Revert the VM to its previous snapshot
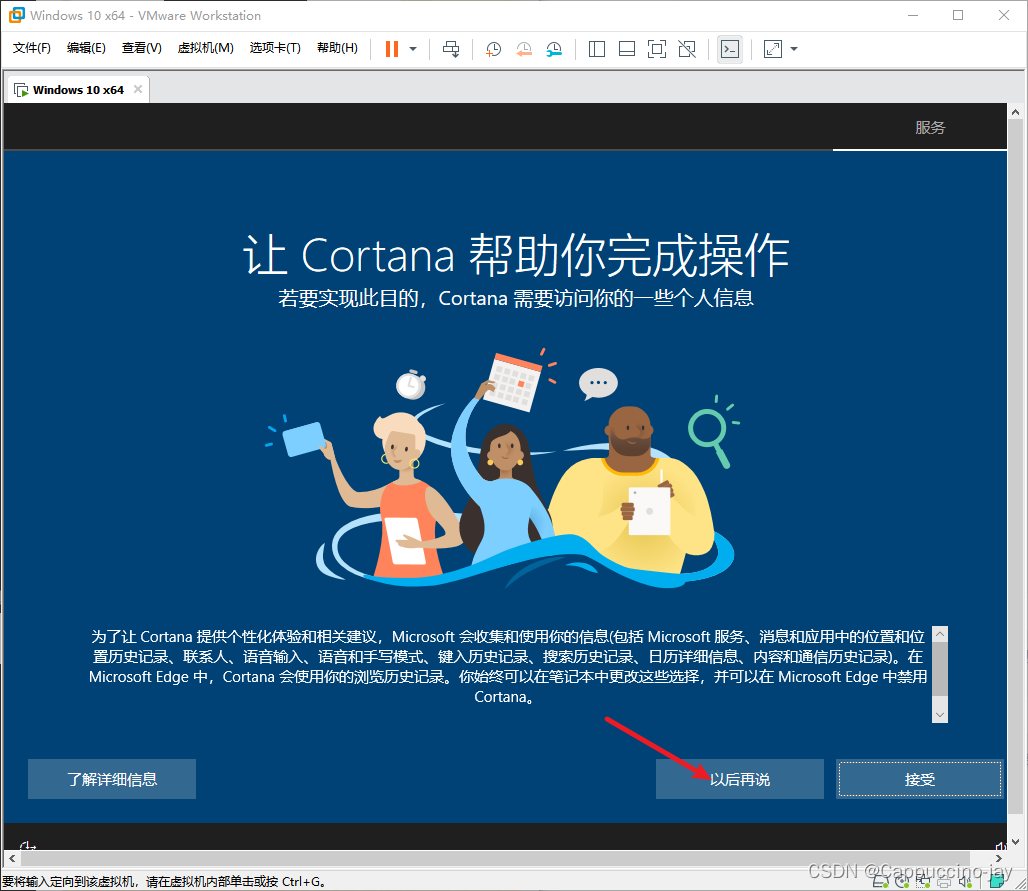 [x=524, y=49]
